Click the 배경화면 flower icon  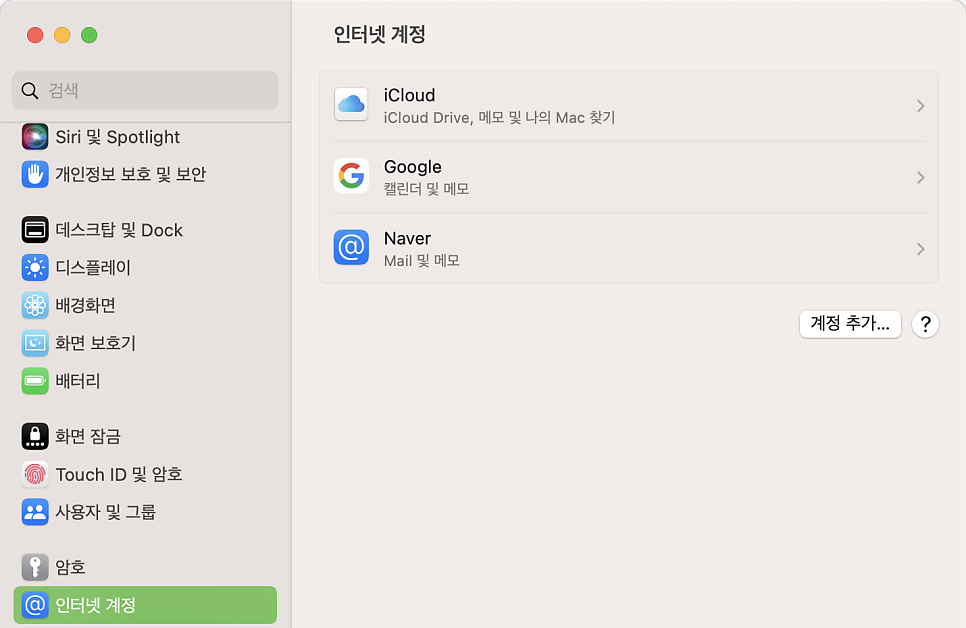pos(35,305)
